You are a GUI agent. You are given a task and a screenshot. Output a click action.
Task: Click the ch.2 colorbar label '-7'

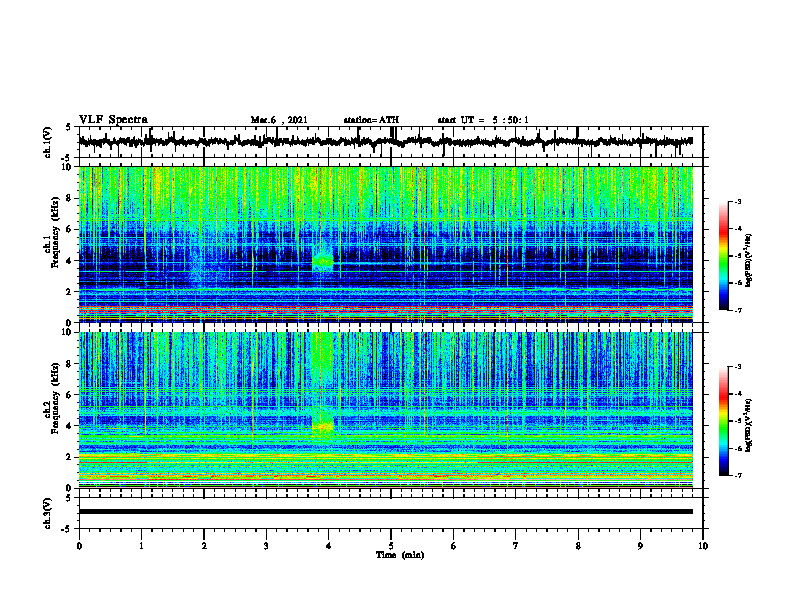(x=737, y=476)
